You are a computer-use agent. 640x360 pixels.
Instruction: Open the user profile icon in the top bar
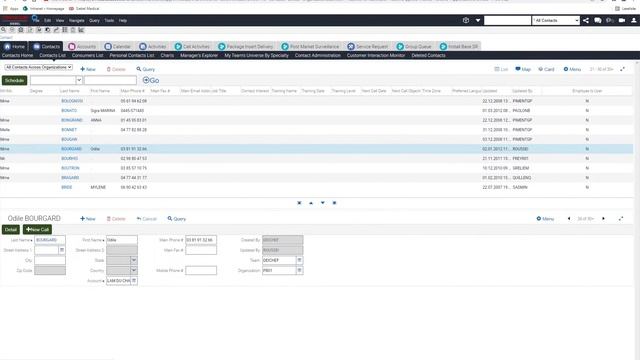[634, 20]
